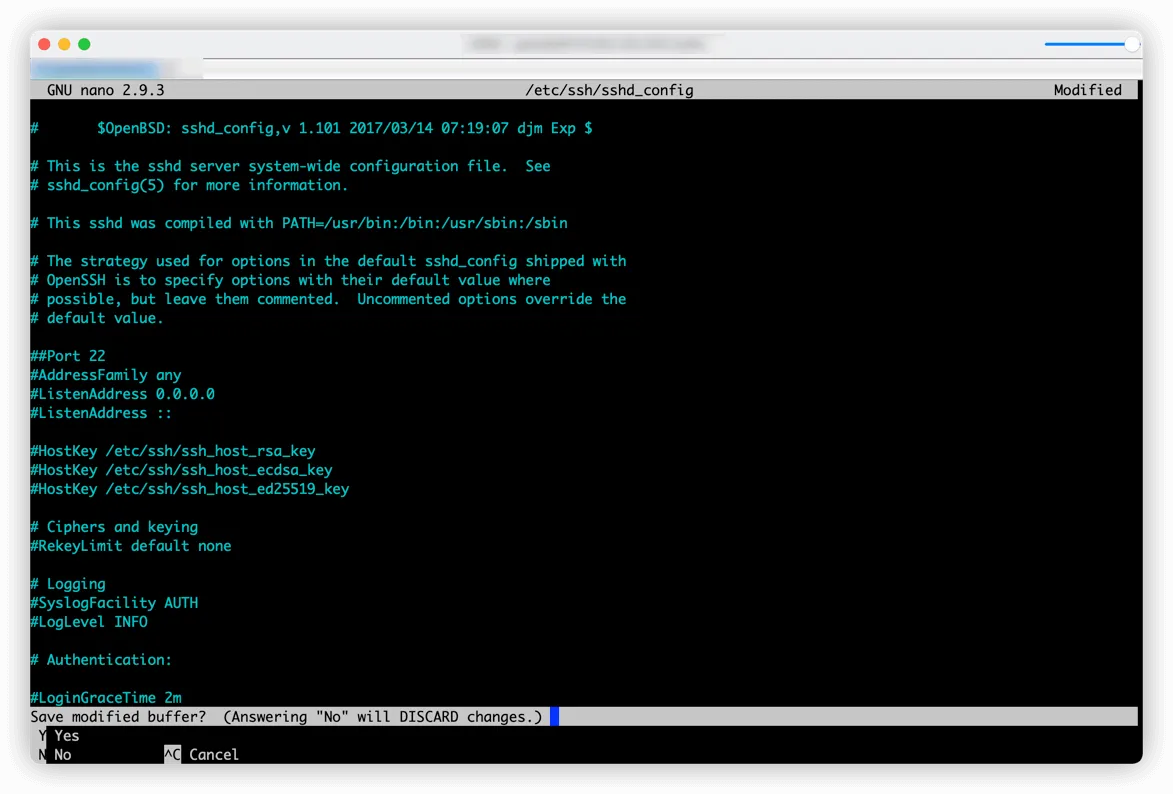Click the #ListenAddress 0.0.0.0 line

pos(123,394)
